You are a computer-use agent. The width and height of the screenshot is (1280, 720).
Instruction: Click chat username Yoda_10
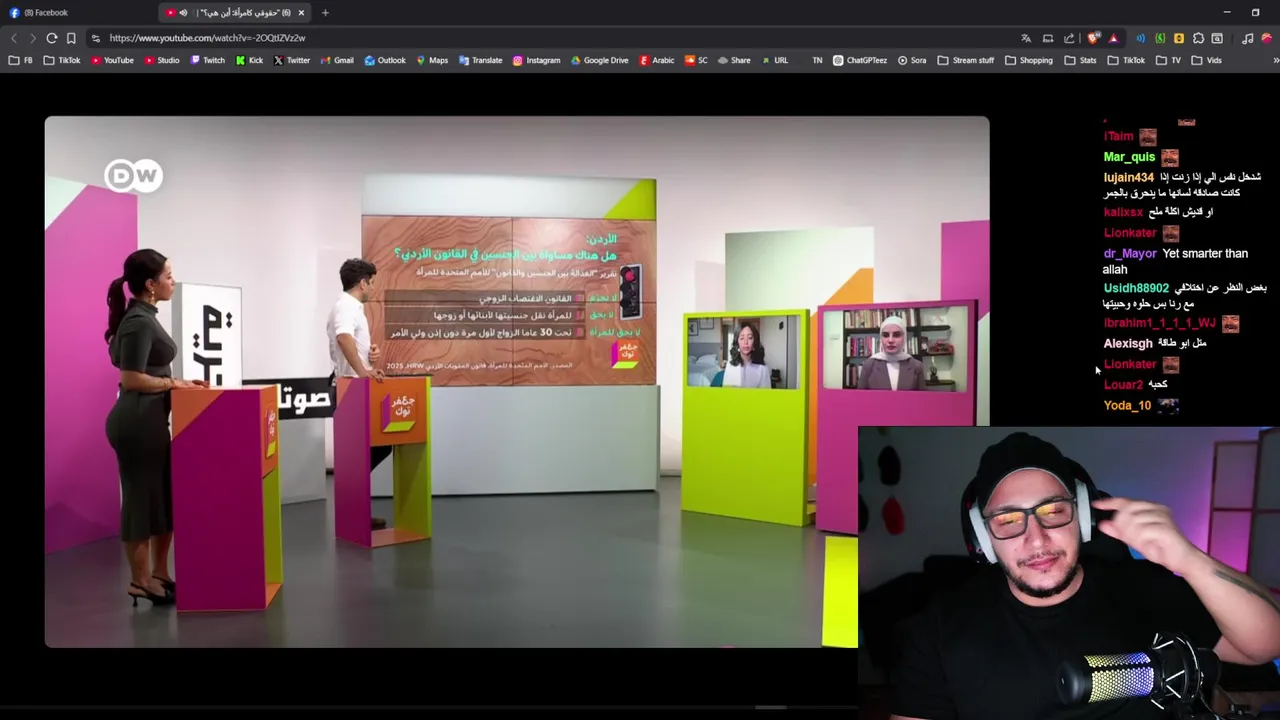point(1127,406)
